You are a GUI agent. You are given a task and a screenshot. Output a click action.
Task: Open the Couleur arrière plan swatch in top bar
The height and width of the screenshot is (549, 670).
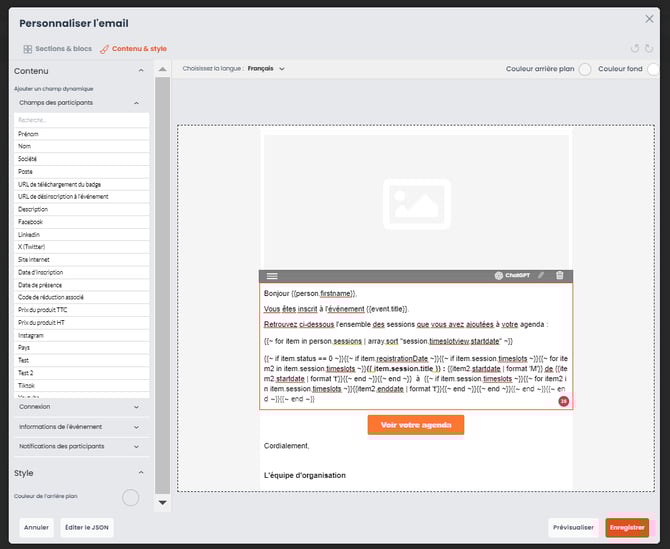coord(585,68)
